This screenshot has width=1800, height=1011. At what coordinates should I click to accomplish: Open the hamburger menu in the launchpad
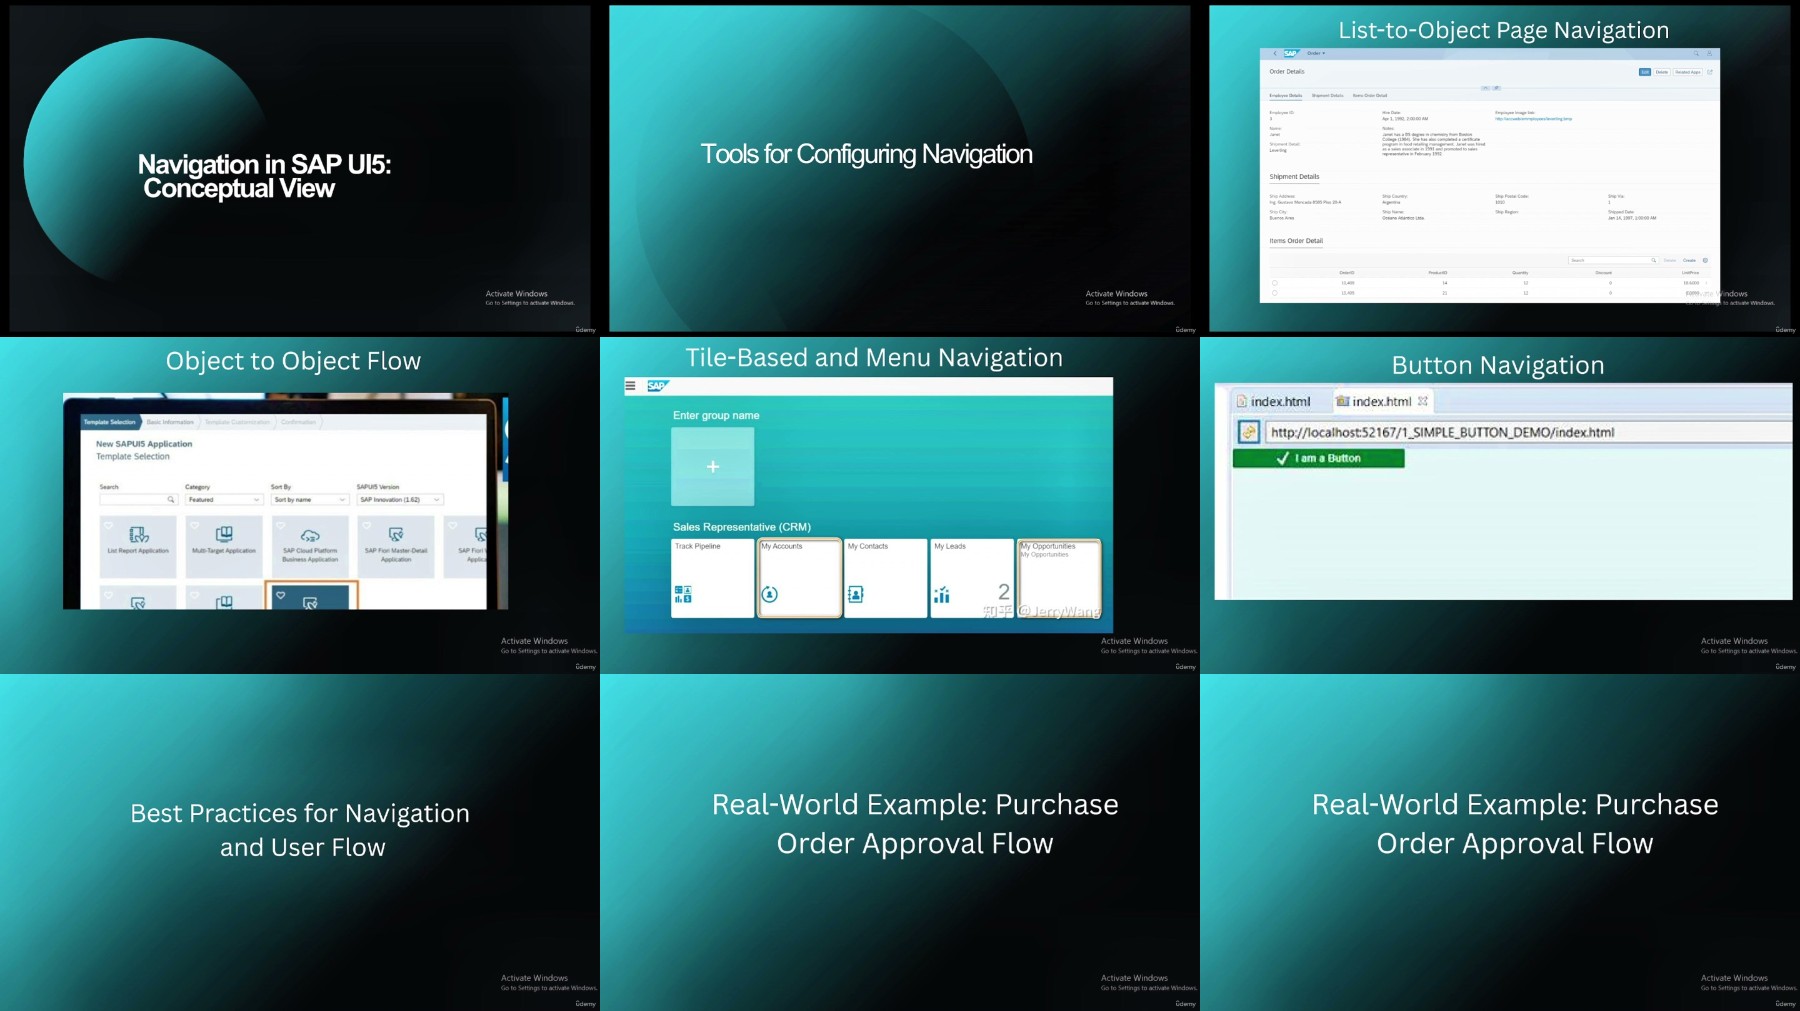(x=630, y=385)
